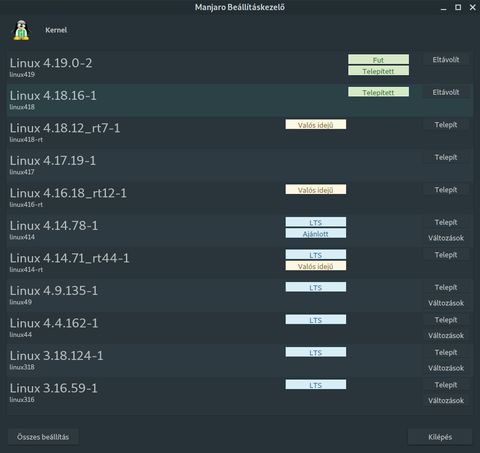Minimize the Manjaro Beállításkezelő window
480x453 pixels.
pos(443,8)
